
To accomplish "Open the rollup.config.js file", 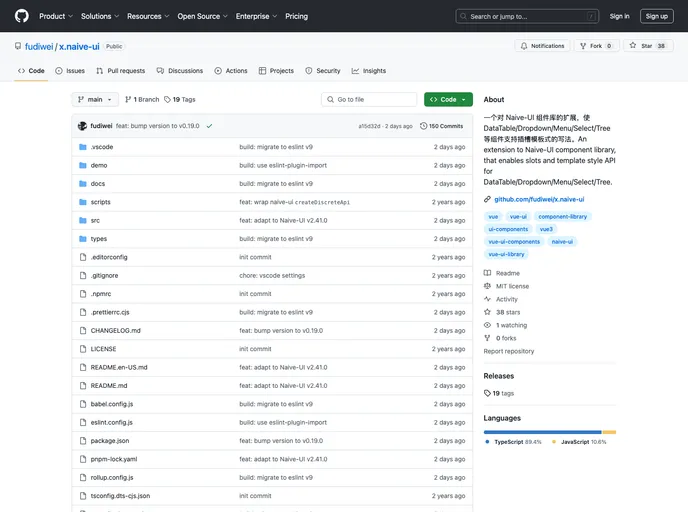I will click(x=112, y=477).
